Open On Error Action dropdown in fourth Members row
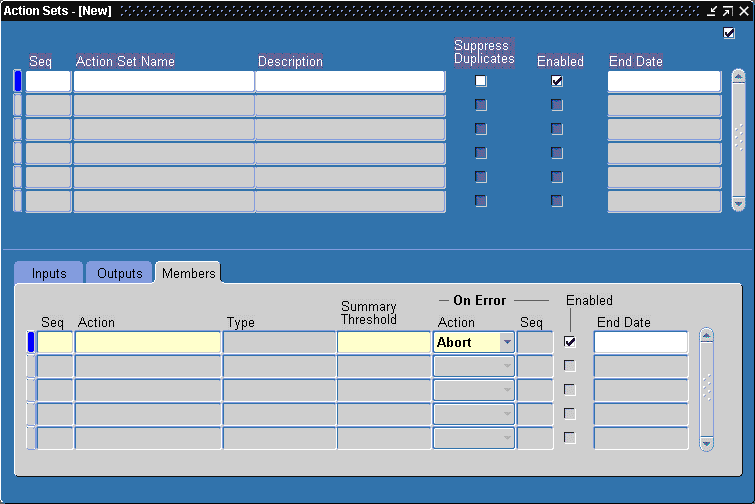755x504 pixels. pyautogui.click(x=507, y=414)
